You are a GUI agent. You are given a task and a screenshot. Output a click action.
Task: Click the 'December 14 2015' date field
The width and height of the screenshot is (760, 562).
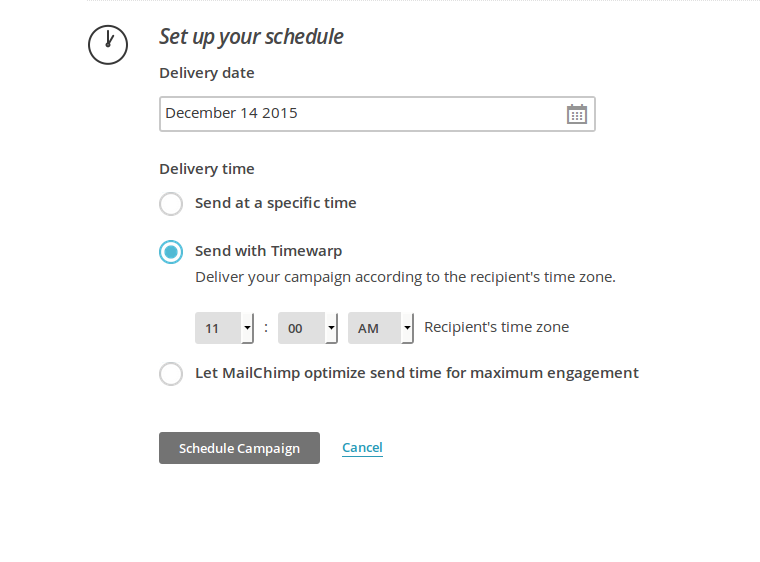377,114
